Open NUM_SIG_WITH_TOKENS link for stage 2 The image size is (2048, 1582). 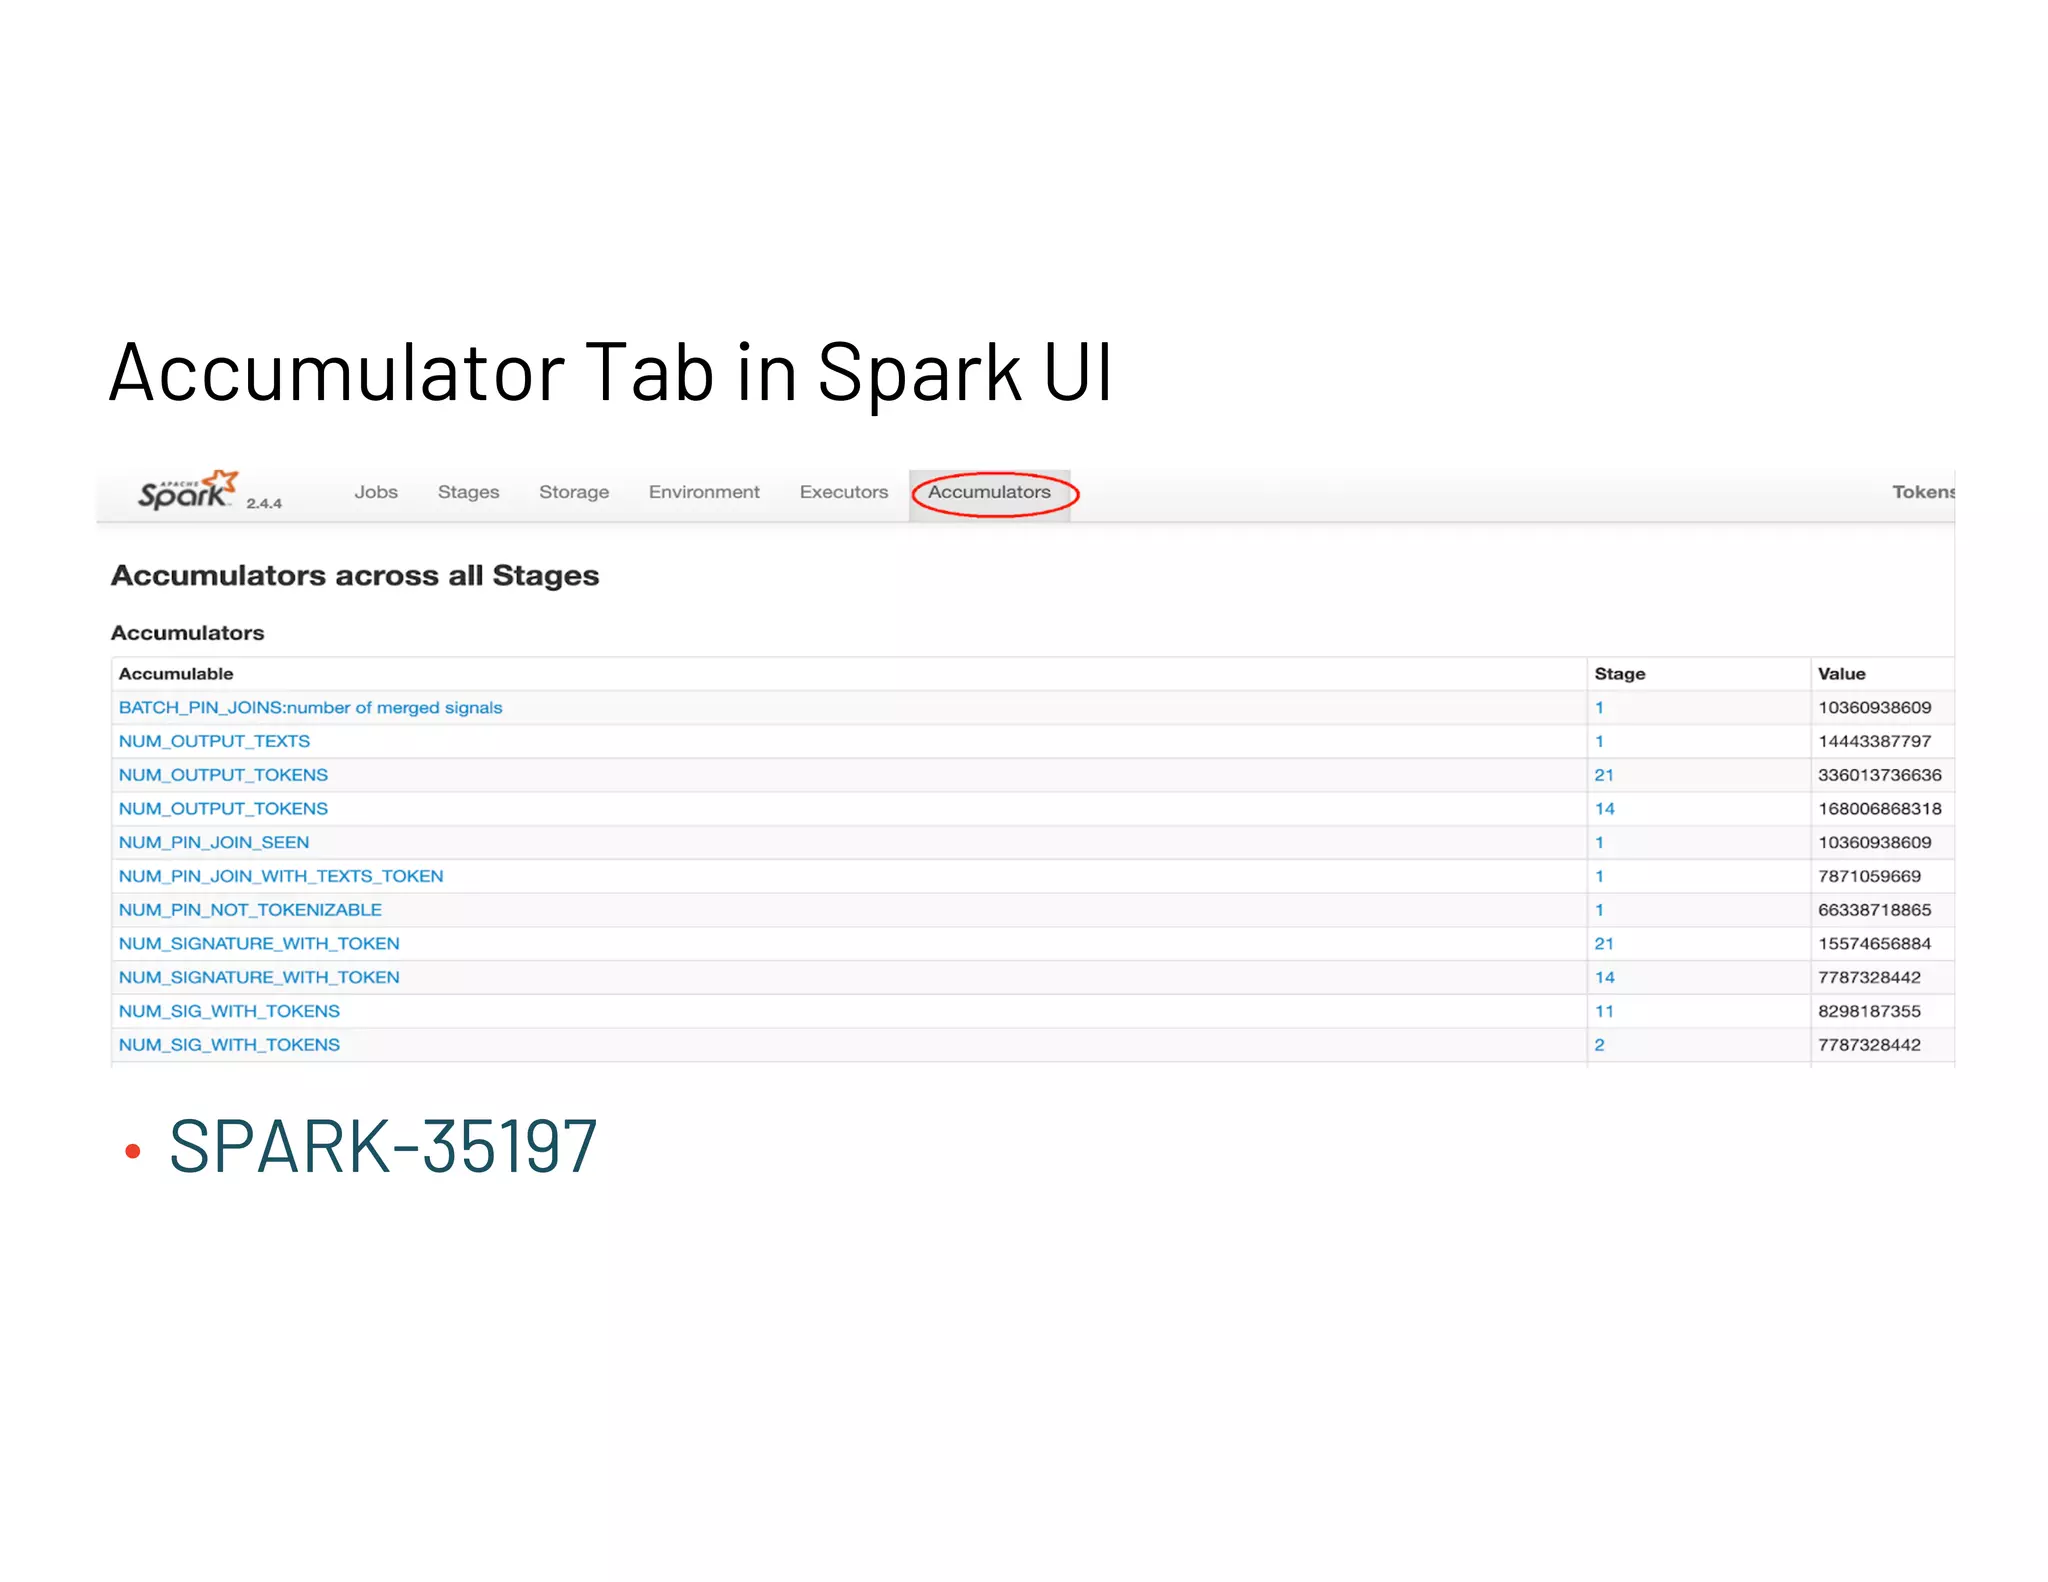[x=229, y=1045]
